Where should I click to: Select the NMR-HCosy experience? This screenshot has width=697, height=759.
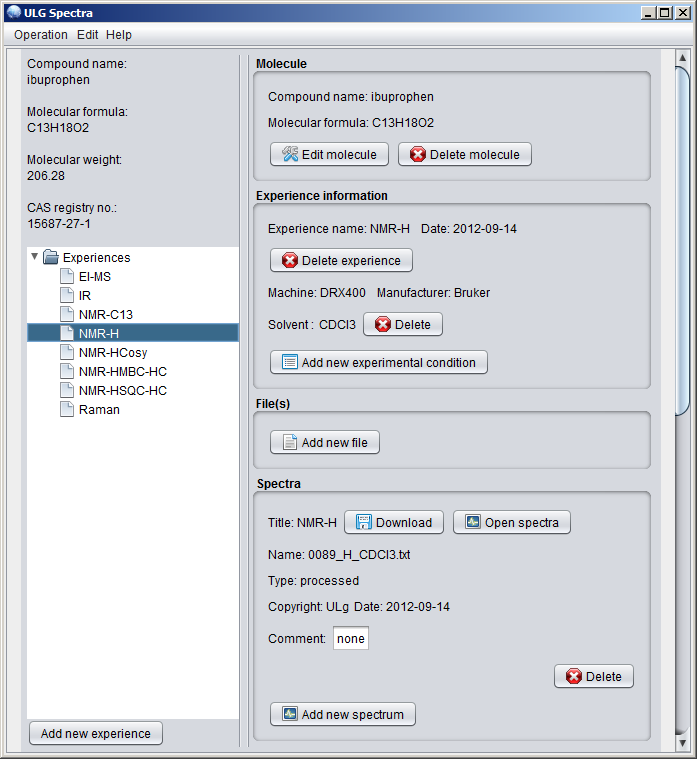coord(113,352)
